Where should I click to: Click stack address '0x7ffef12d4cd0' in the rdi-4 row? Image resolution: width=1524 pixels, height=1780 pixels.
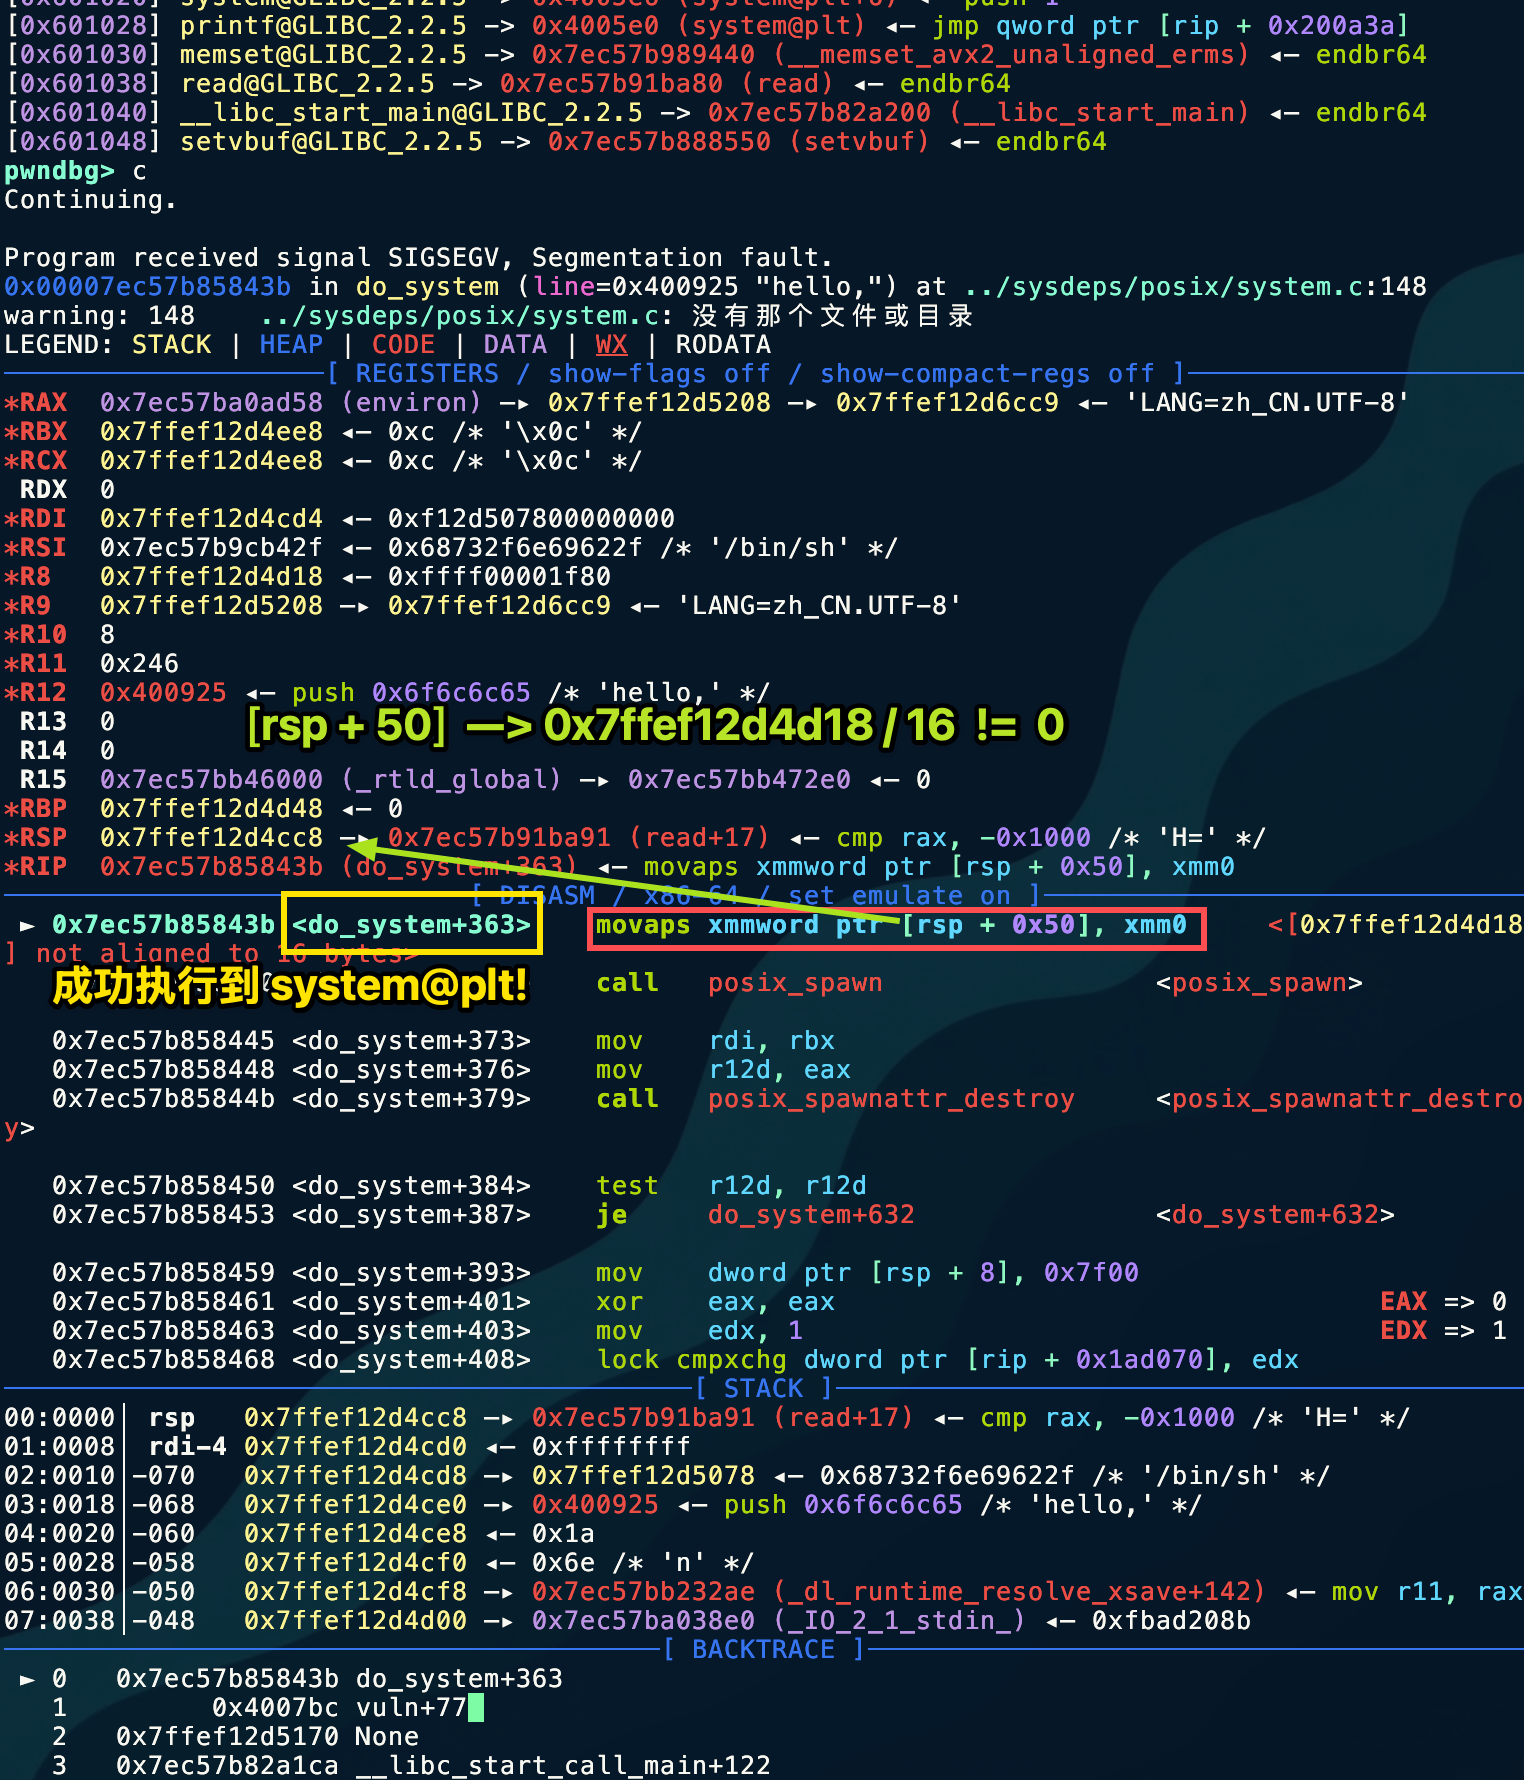tap(355, 1447)
